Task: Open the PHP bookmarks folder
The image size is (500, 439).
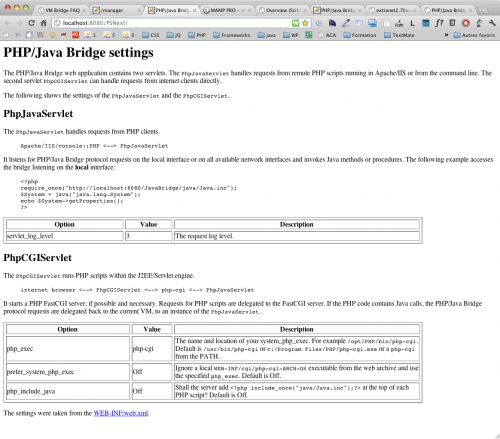Action: pyautogui.click(x=197, y=35)
